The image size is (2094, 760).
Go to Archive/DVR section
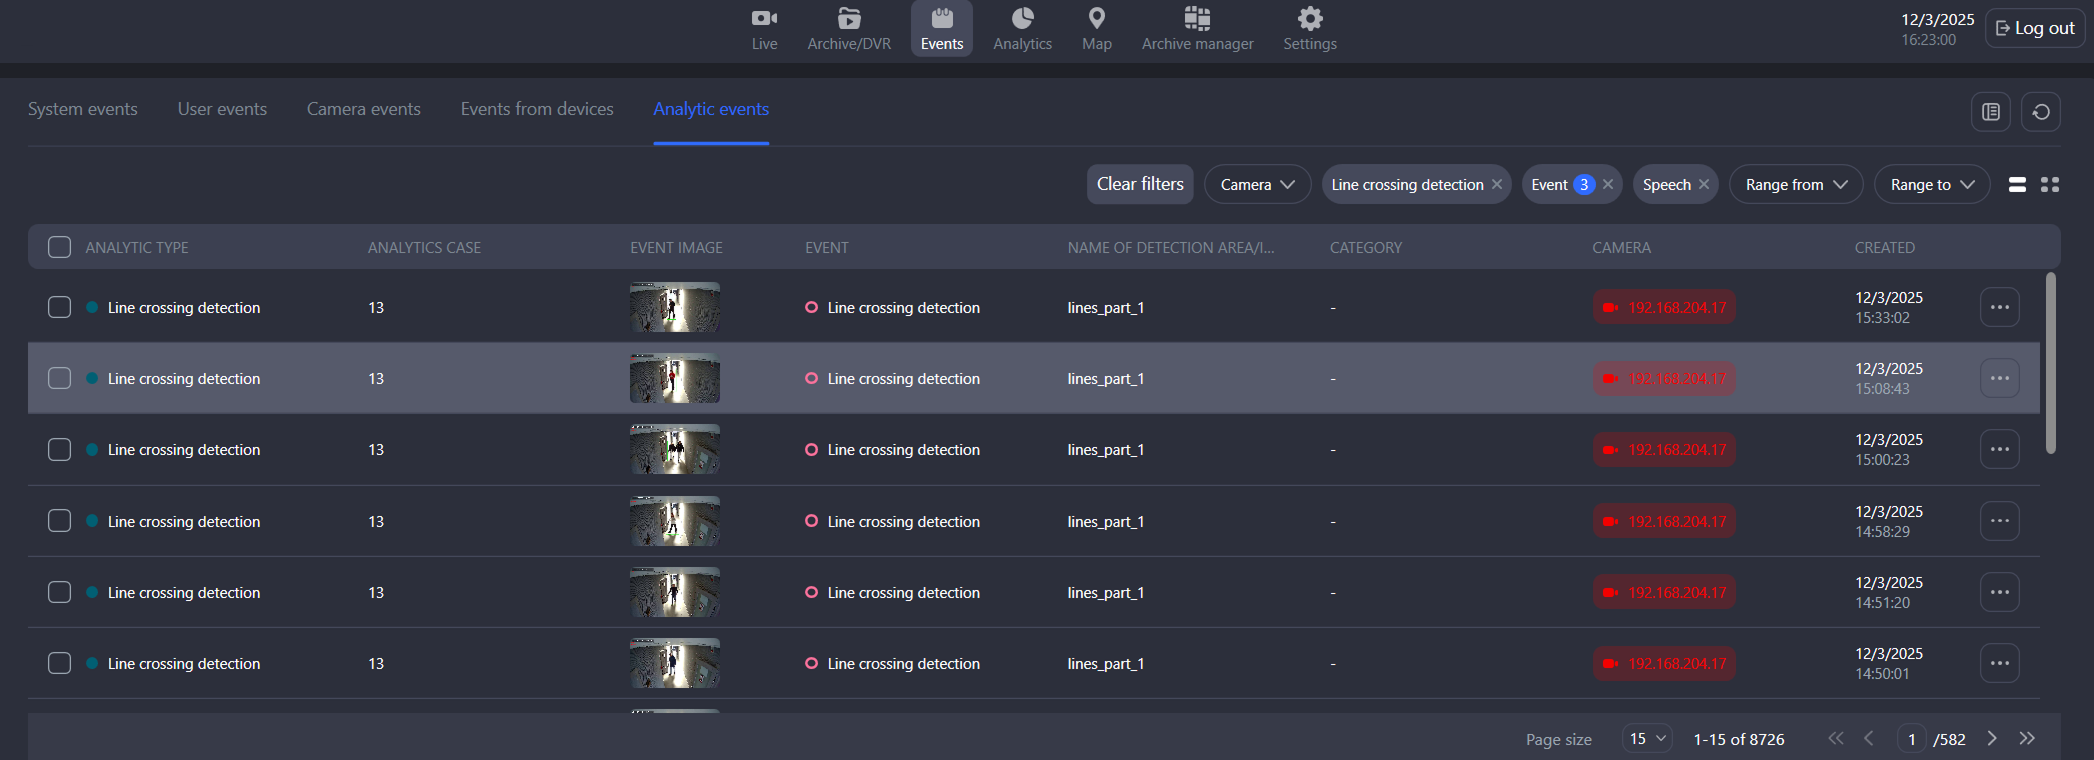click(x=849, y=29)
